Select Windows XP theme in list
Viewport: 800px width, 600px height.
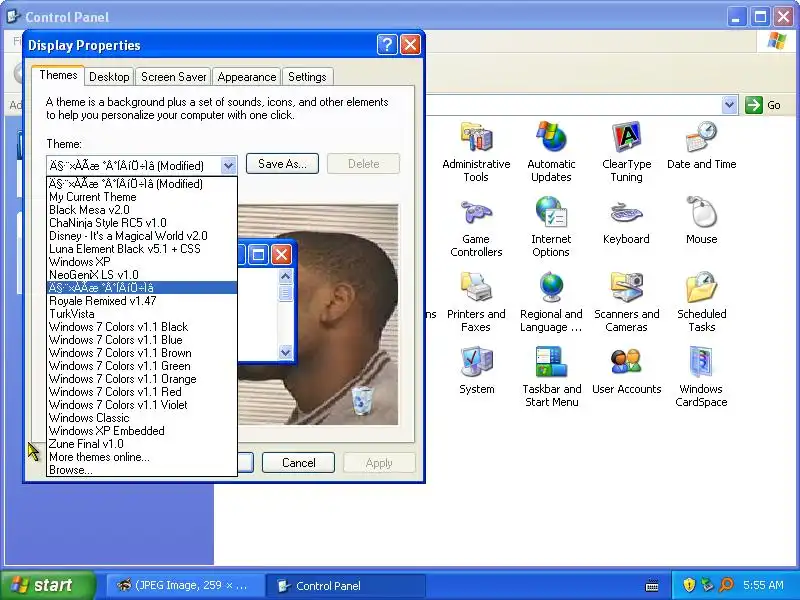pyautogui.click(x=142, y=262)
